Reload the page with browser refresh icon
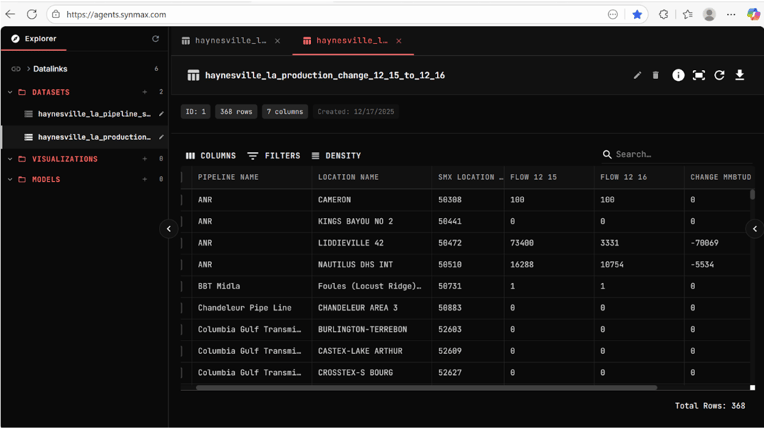The width and height of the screenshot is (764, 429). pos(32,14)
